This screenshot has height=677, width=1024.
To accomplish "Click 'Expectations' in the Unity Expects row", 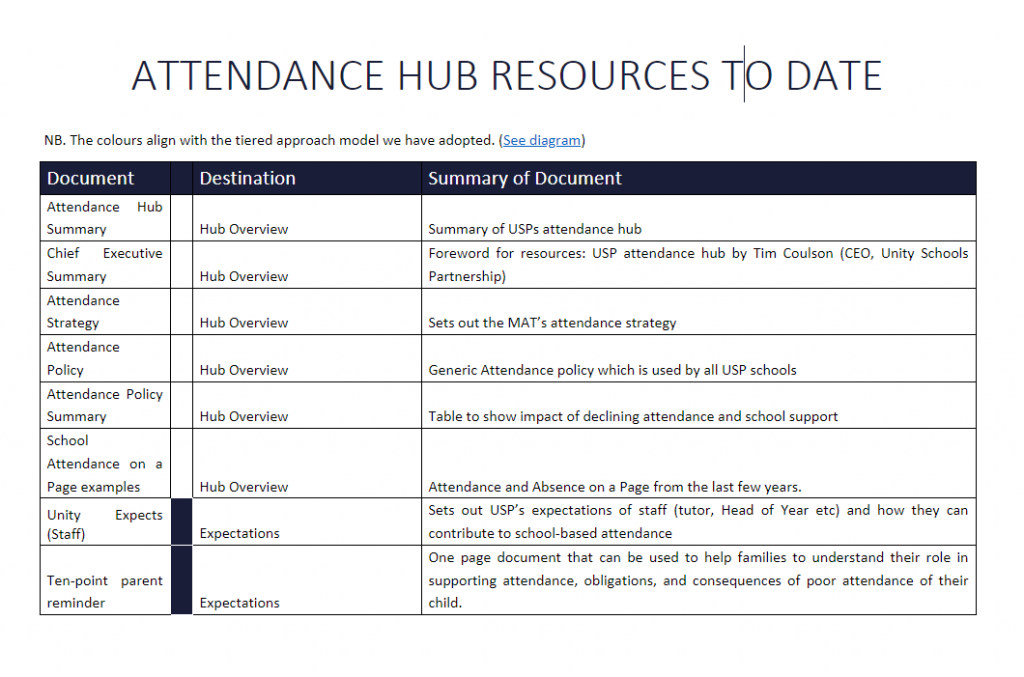I will click(240, 533).
